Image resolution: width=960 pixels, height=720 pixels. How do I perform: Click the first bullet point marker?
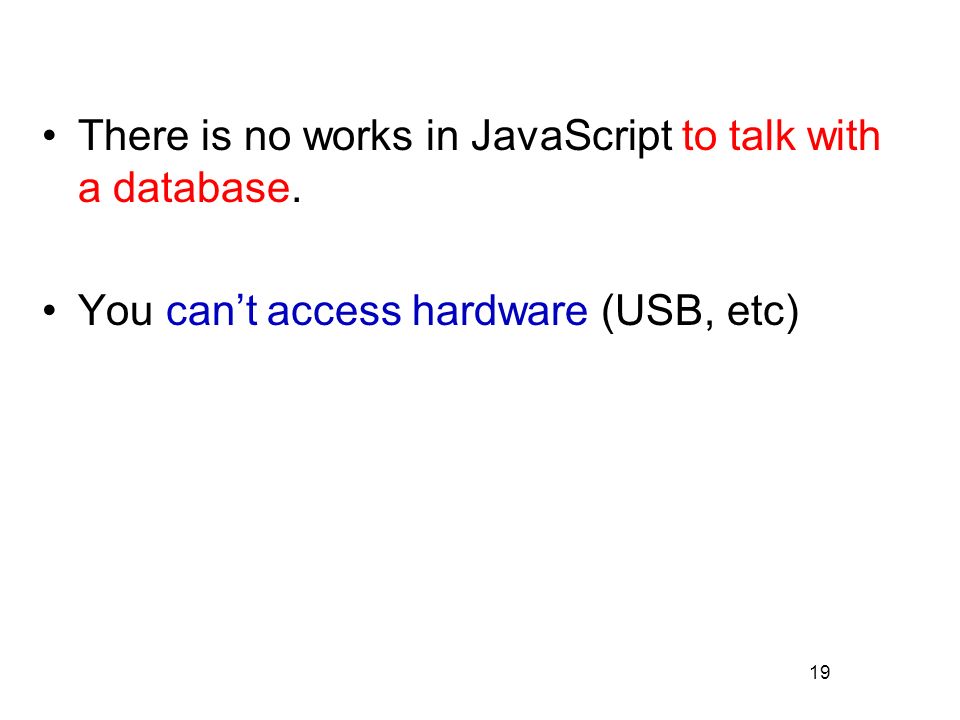tap(50, 136)
